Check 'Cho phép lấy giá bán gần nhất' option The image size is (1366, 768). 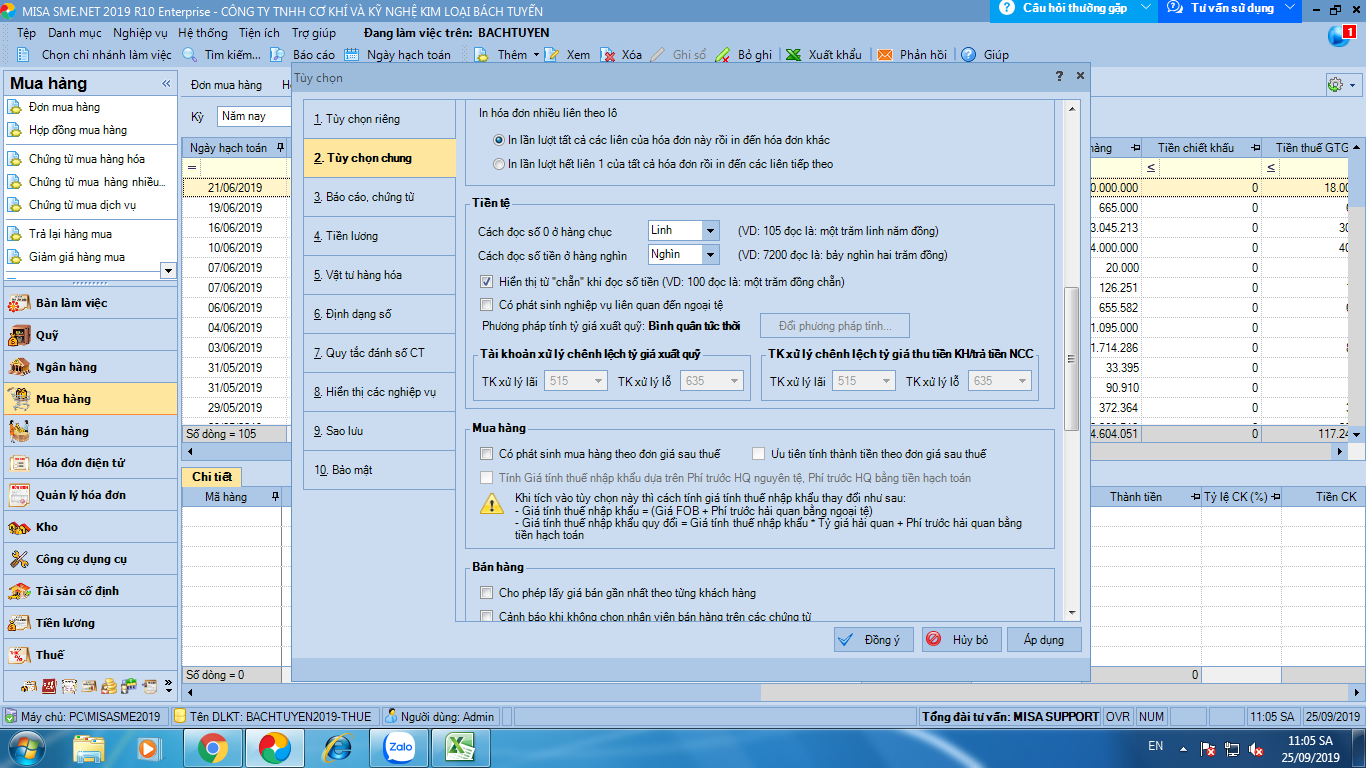coord(487,593)
